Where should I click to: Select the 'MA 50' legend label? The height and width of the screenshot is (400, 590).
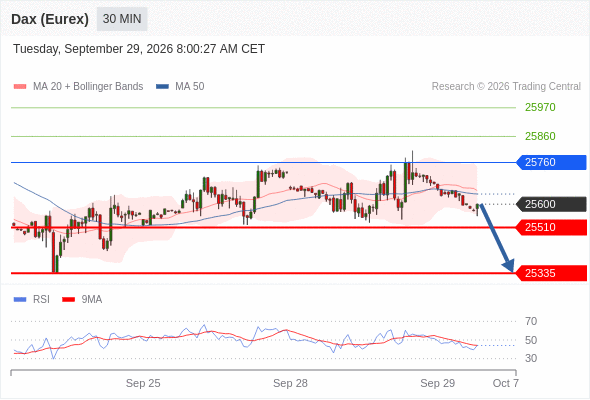[x=190, y=87]
